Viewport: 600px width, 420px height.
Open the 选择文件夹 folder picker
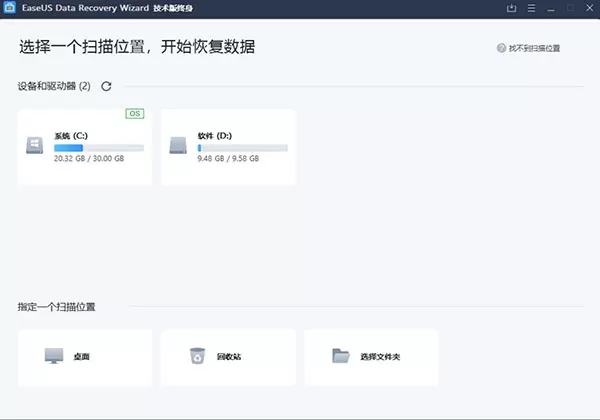pyautogui.click(x=371, y=357)
